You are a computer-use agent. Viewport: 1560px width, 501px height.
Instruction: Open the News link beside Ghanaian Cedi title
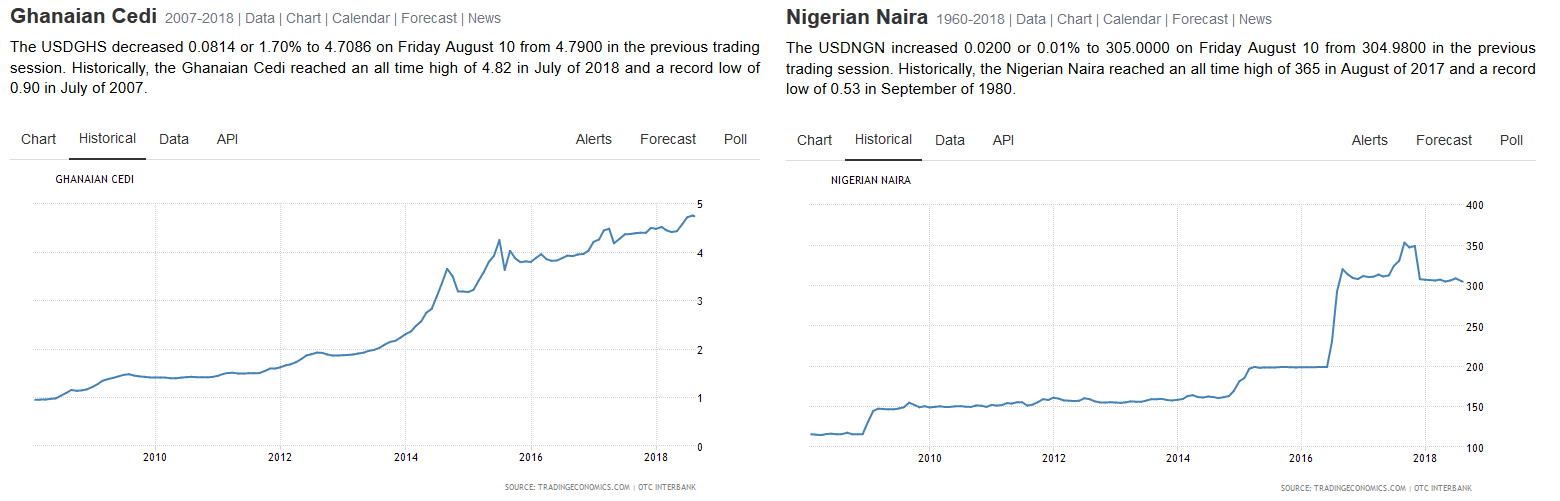click(x=484, y=18)
